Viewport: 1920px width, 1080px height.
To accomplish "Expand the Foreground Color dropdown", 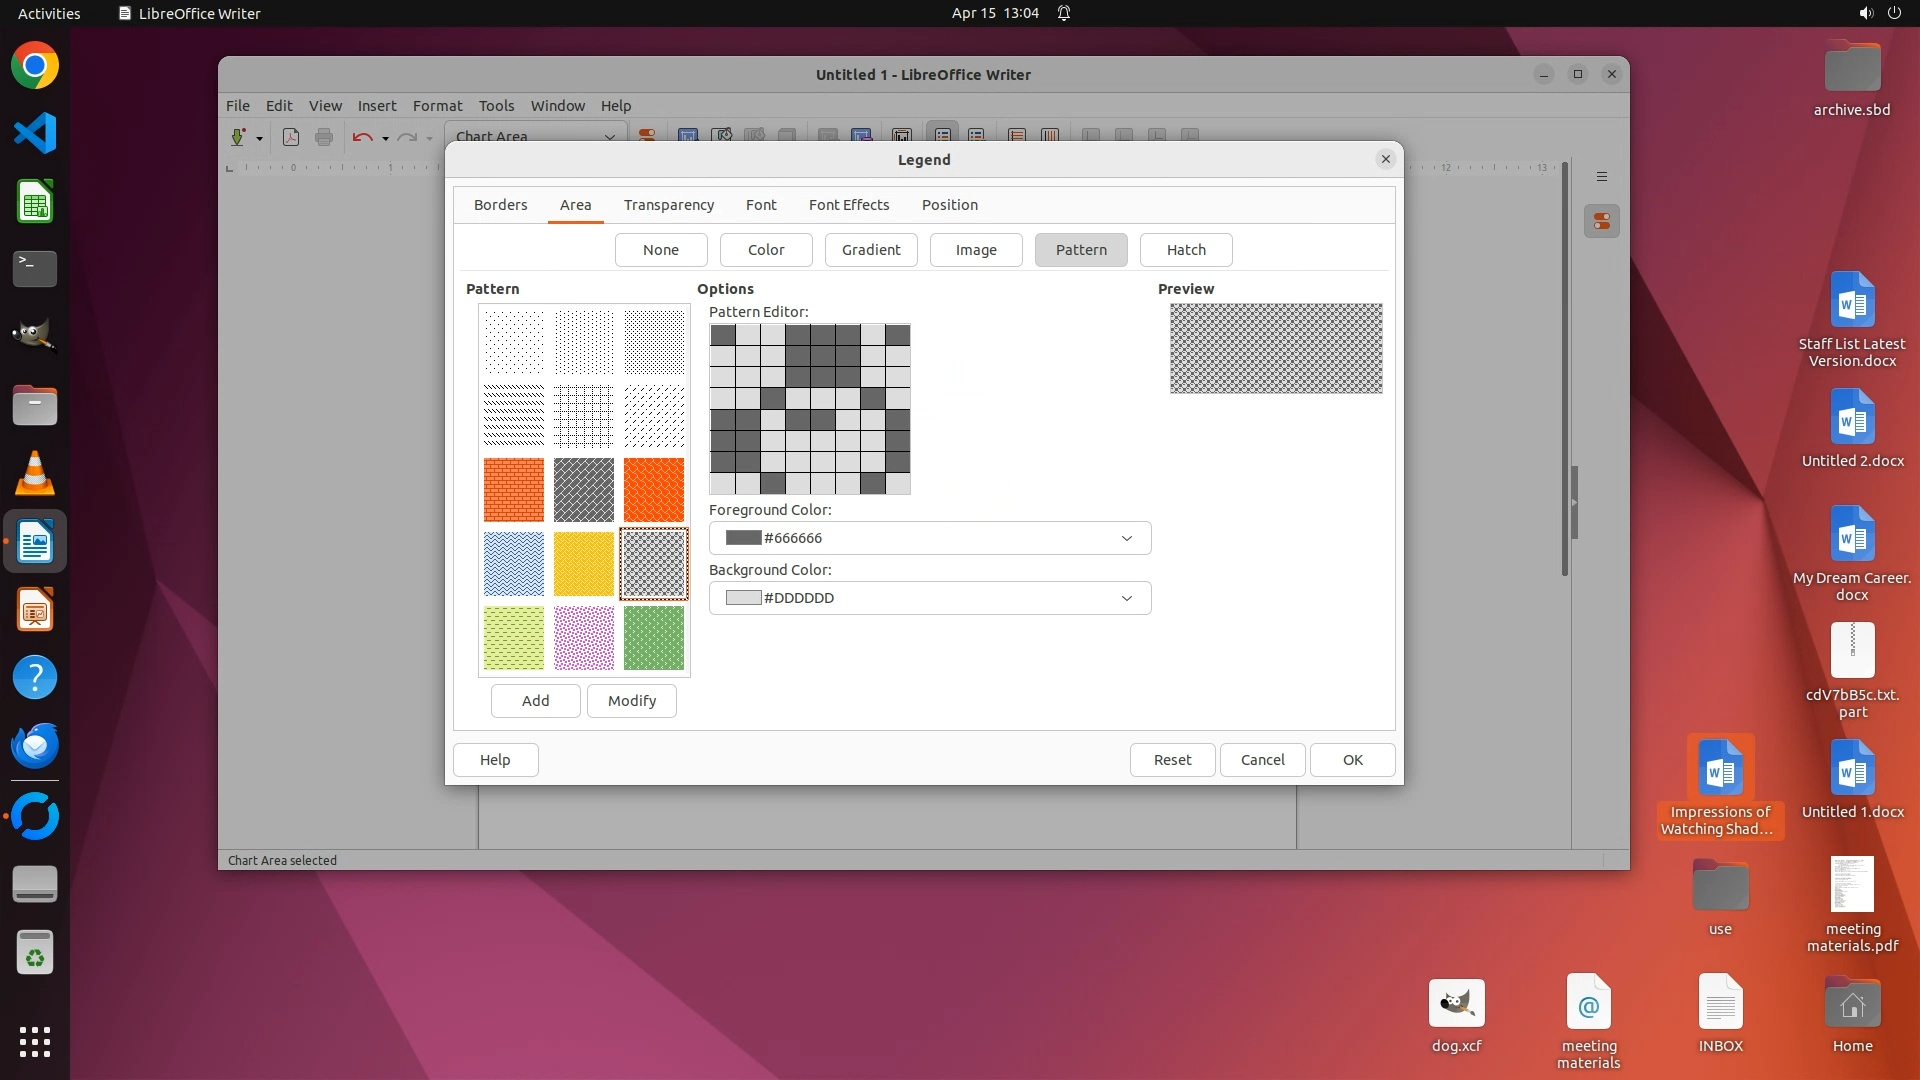I will (x=1127, y=538).
